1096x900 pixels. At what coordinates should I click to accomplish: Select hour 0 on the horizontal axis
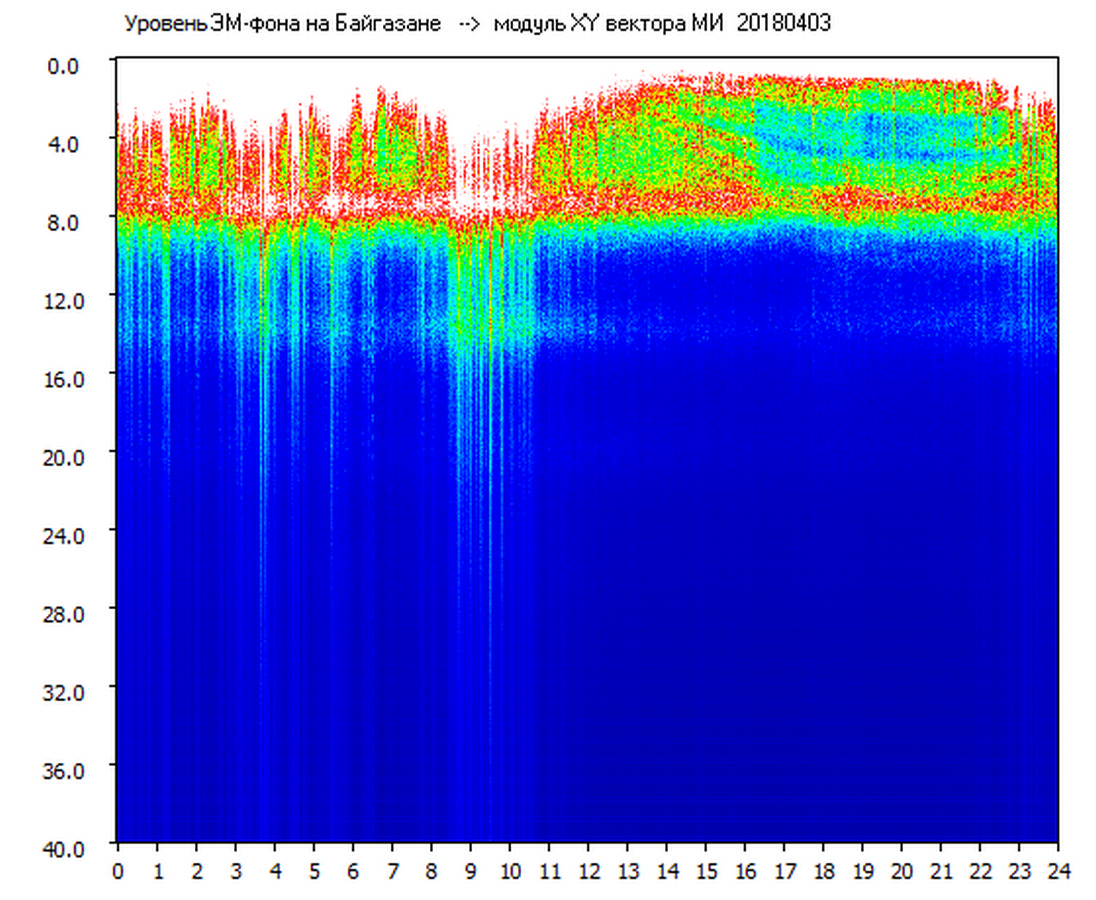click(x=118, y=870)
